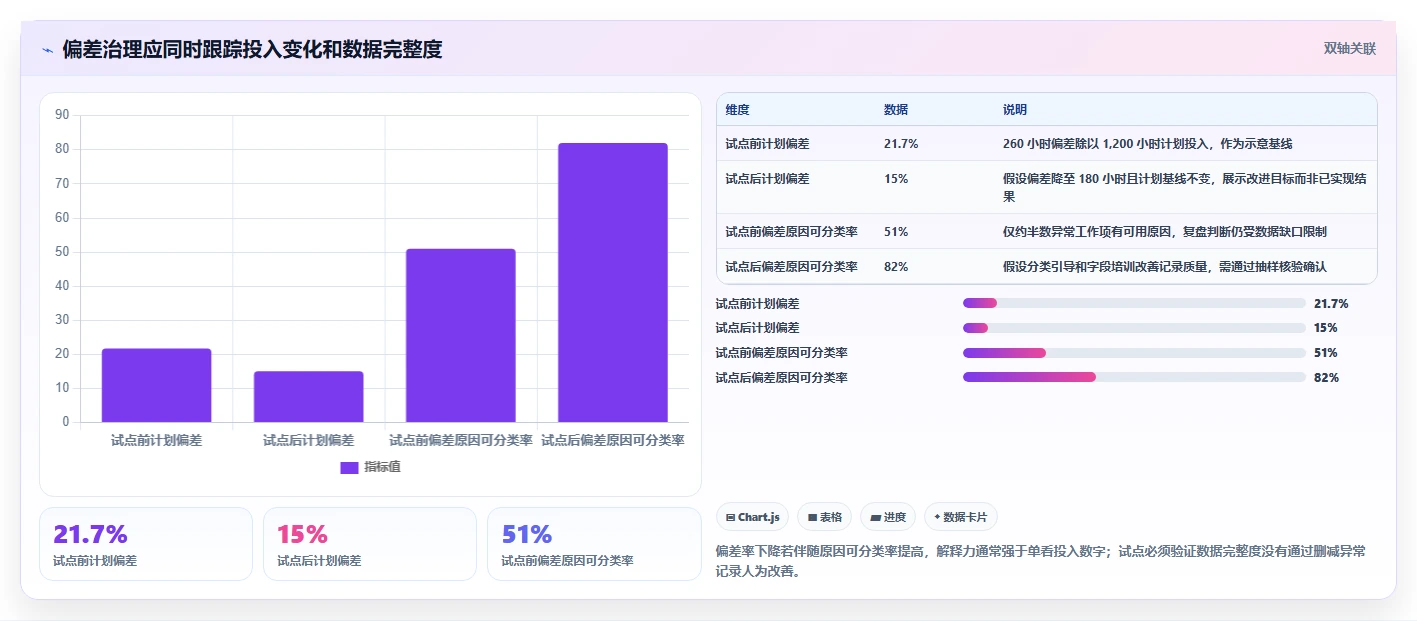The width and height of the screenshot is (1417, 621).
Task: Click the 偏差治理应同时跟踪投入变化和数据完整度 title
Action: tap(252, 50)
